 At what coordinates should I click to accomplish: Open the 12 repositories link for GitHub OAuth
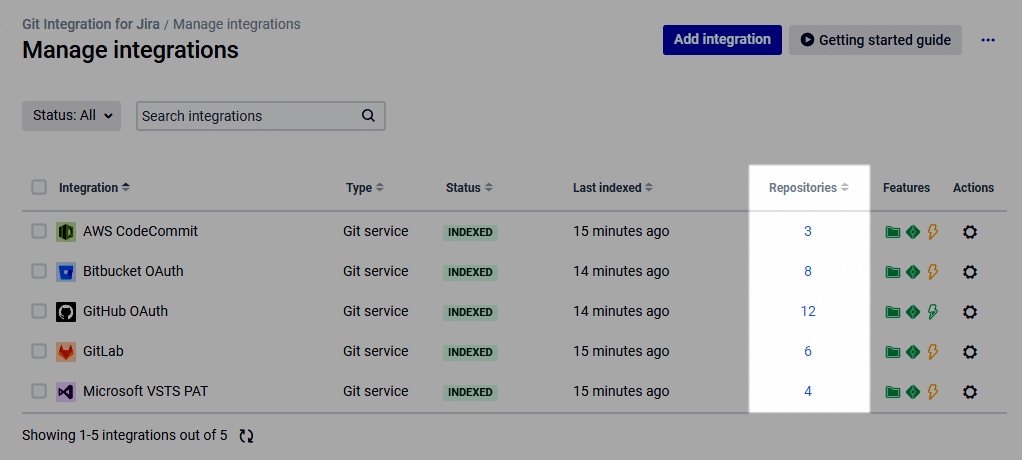[808, 311]
